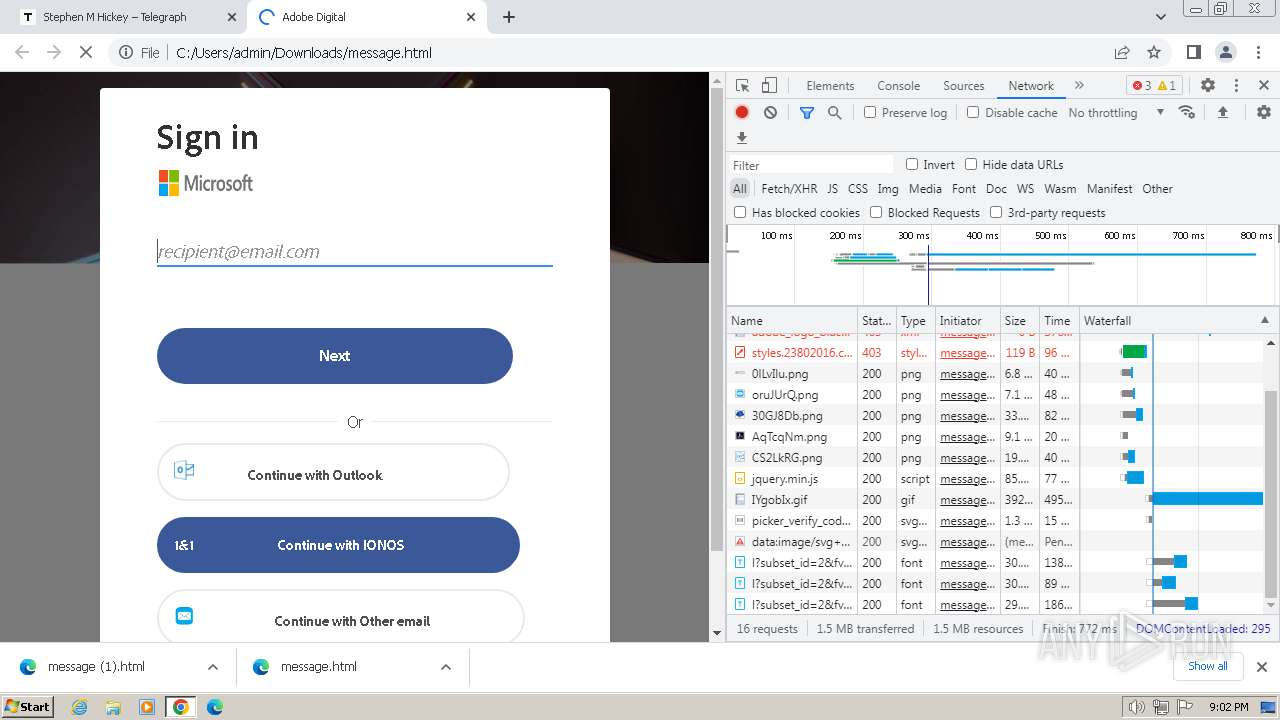Screen dimensions: 1280x720
Task: Click Continue with Outlook button
Action: click(333, 472)
